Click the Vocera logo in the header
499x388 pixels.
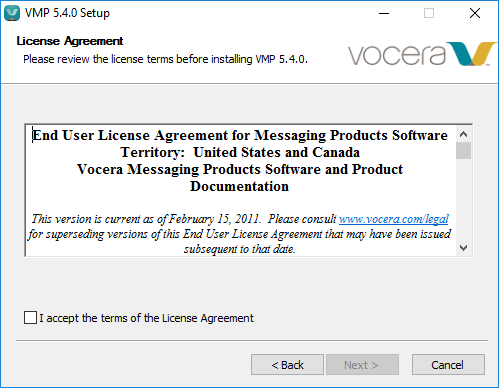pos(422,54)
